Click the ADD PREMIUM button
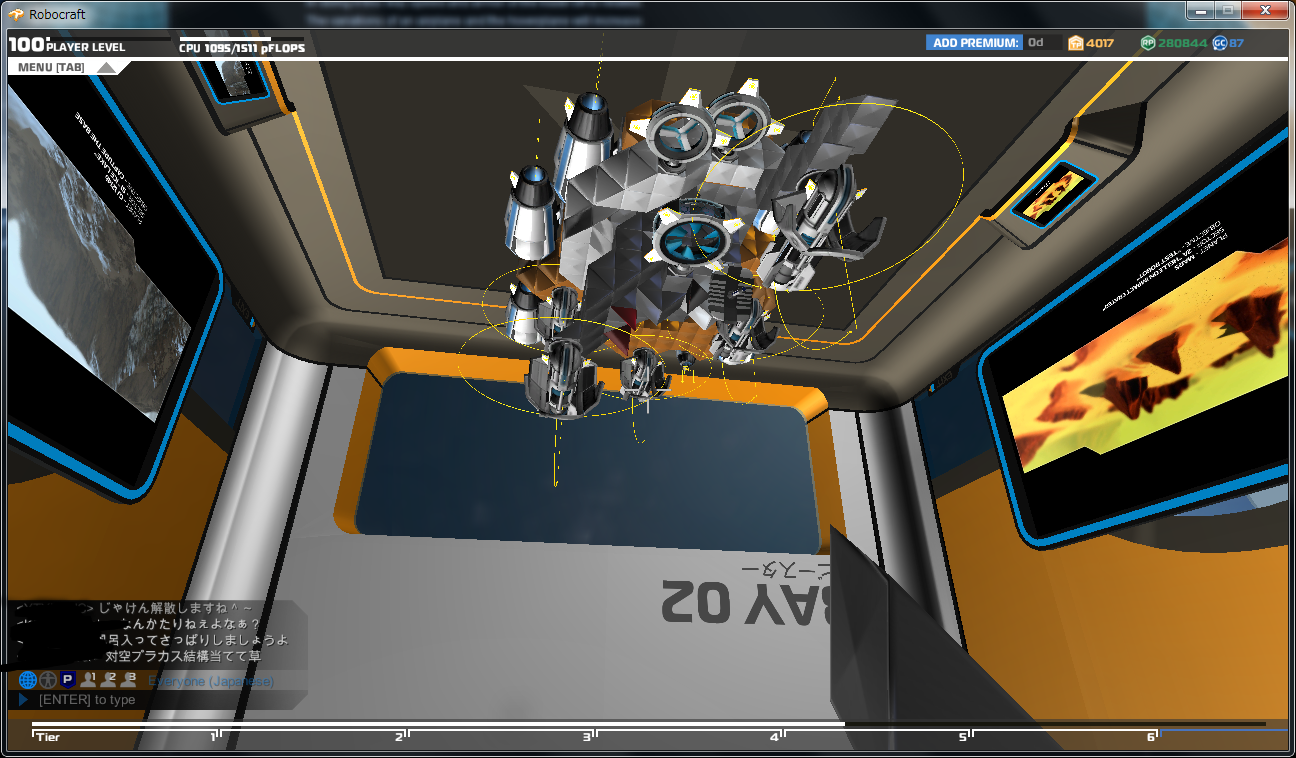 (975, 42)
